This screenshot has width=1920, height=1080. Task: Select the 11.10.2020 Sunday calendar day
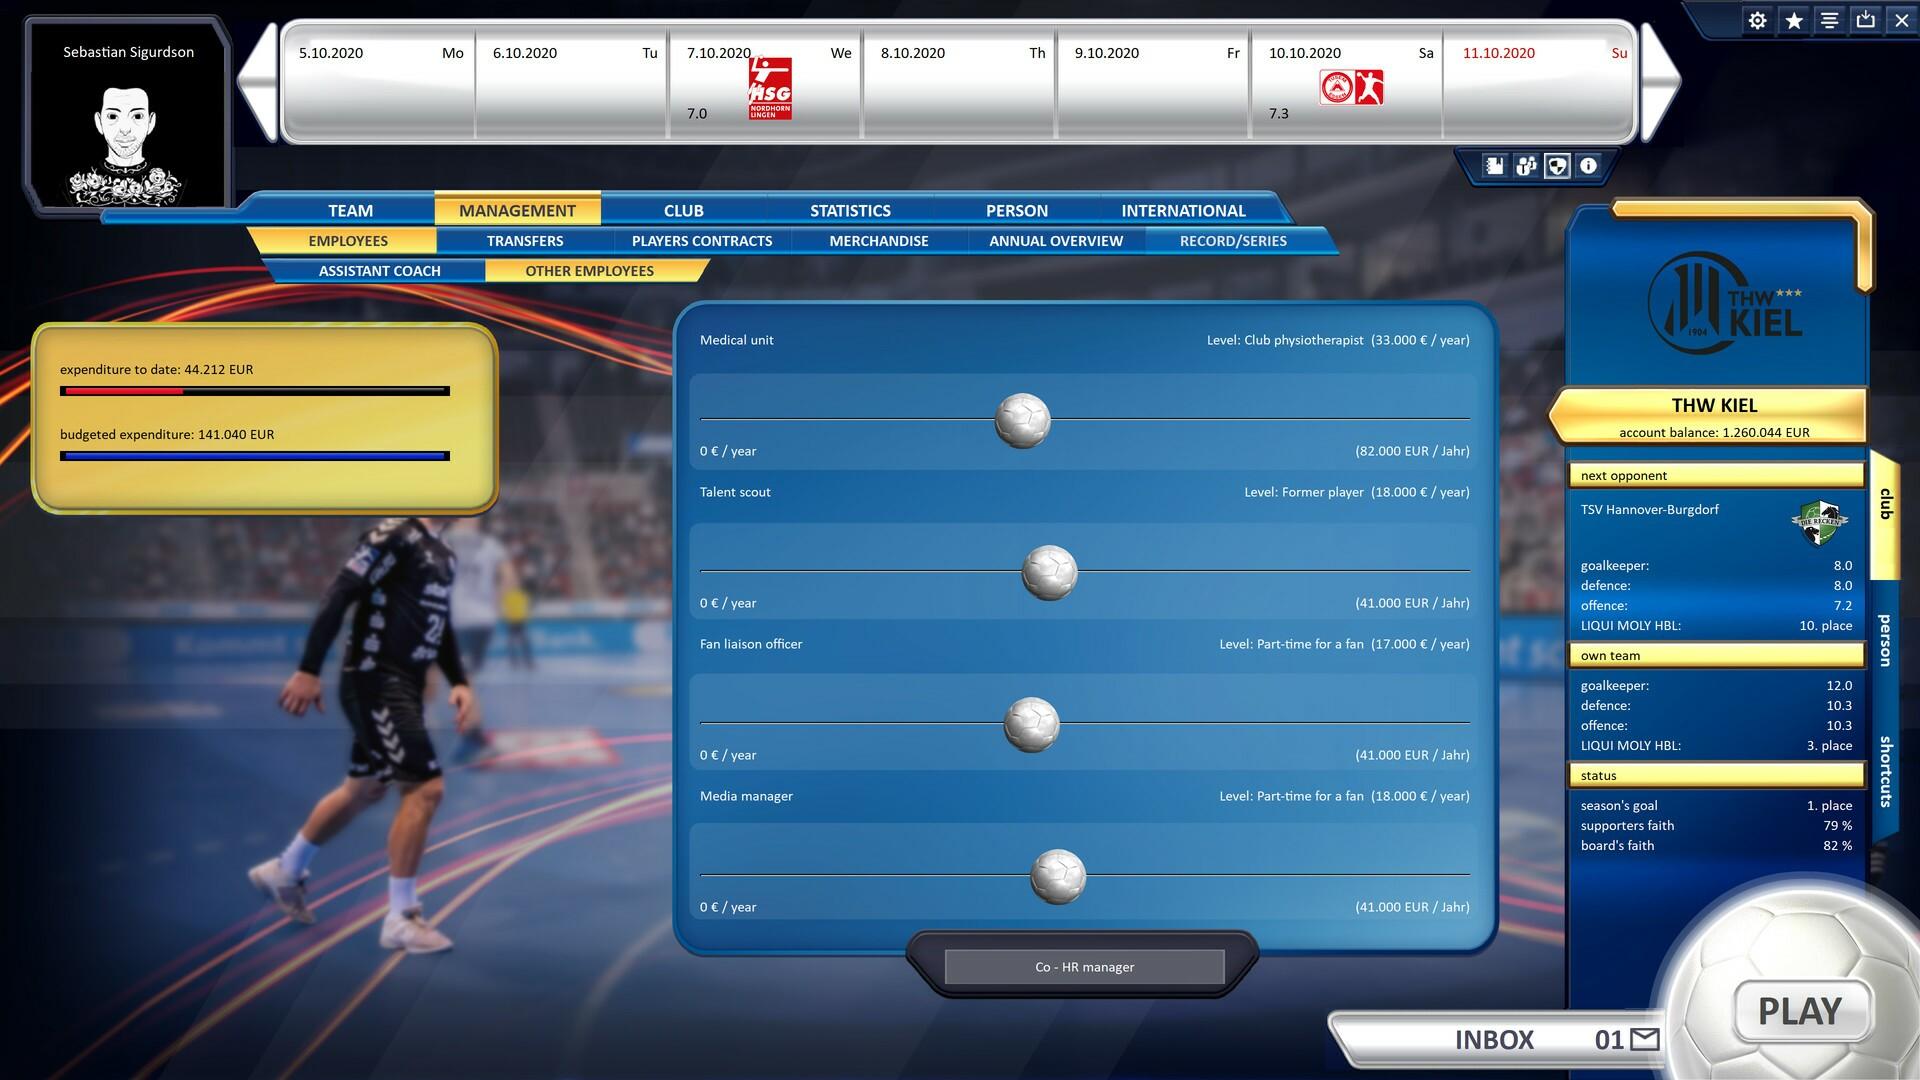coord(1540,84)
